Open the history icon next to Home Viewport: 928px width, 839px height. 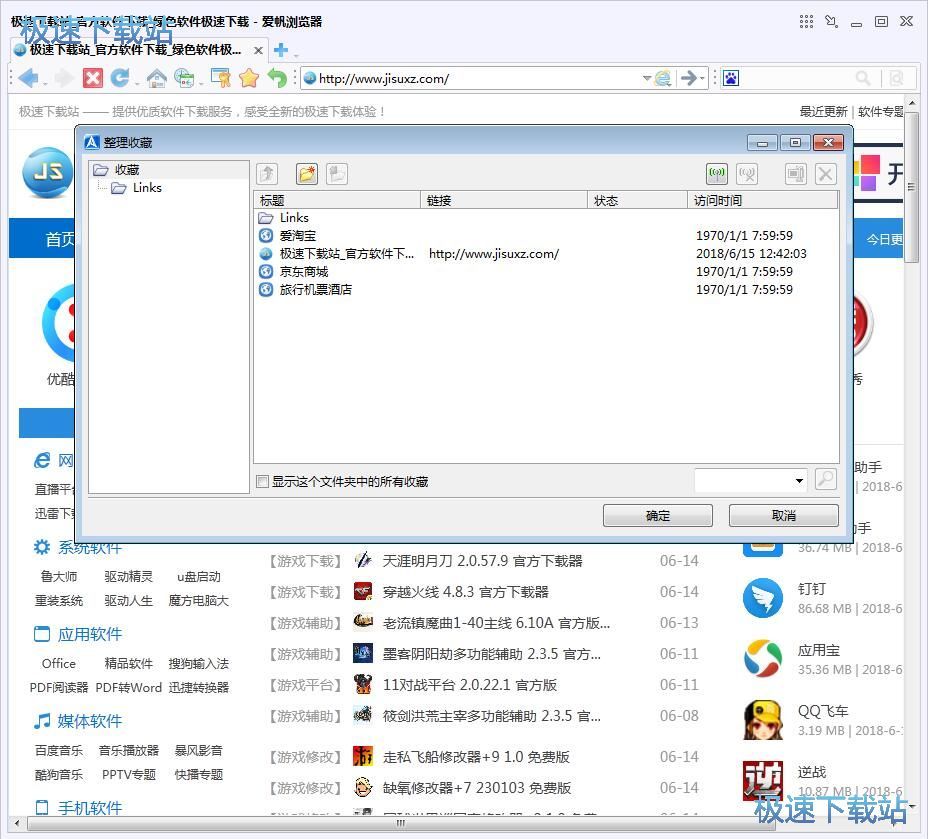point(184,78)
